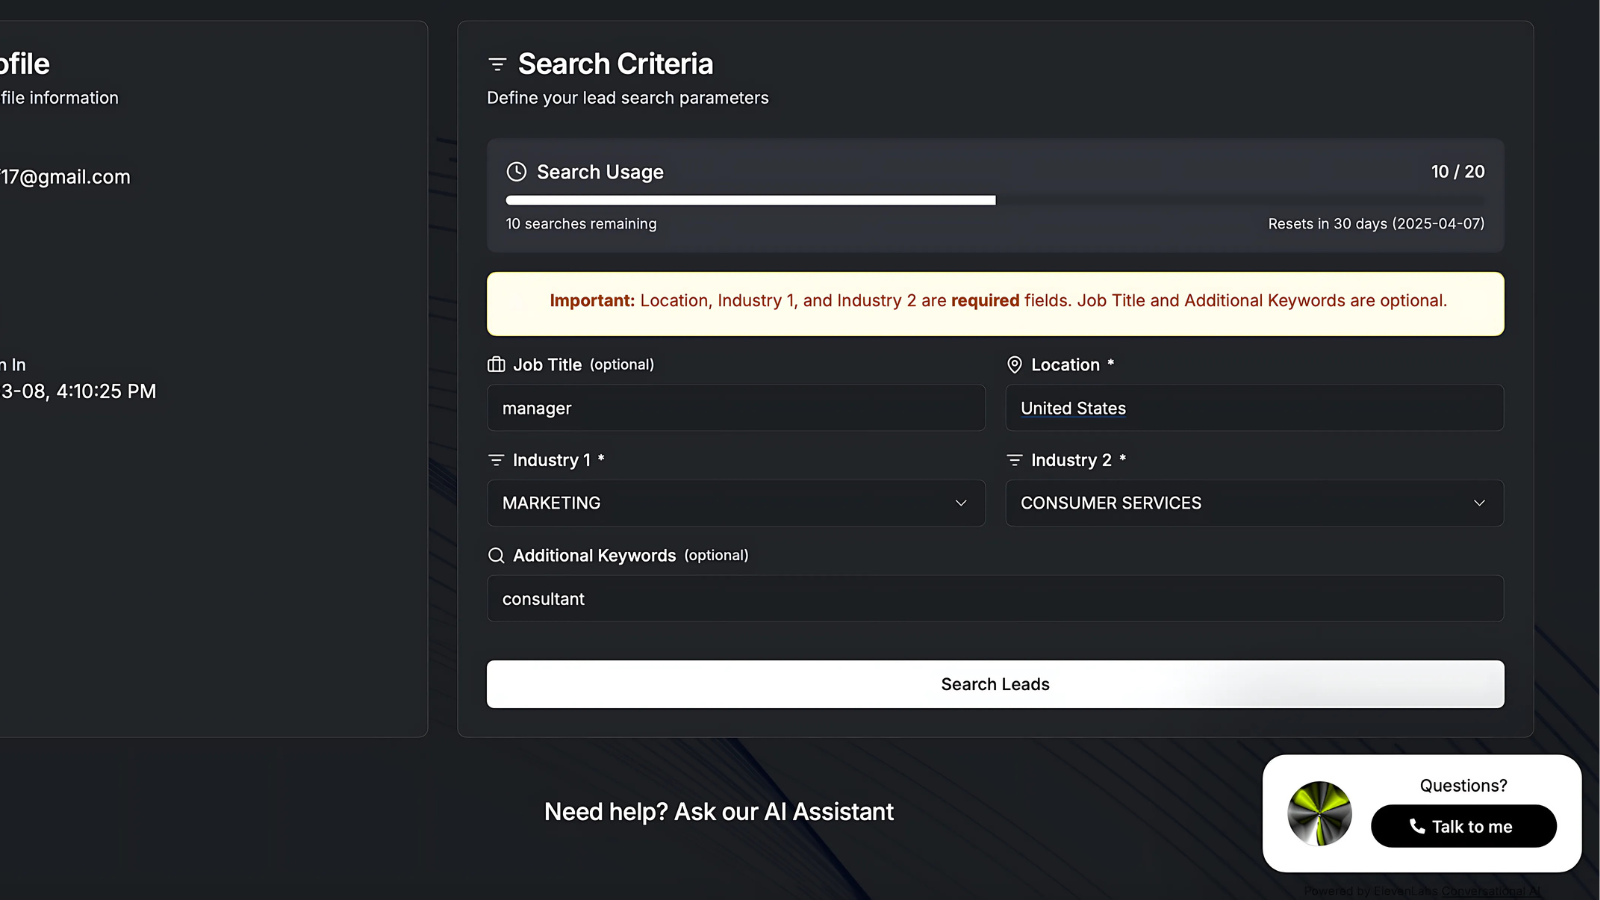Image resolution: width=1600 pixels, height=900 pixels.
Task: Click the Job Title label
Action: [547, 365]
